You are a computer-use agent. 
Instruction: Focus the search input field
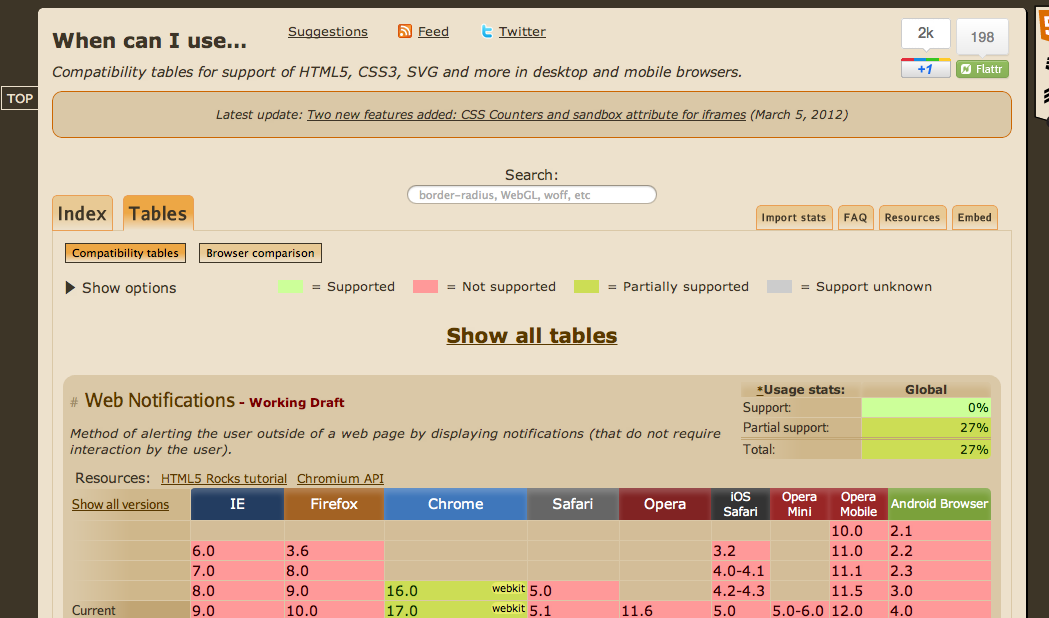532,195
